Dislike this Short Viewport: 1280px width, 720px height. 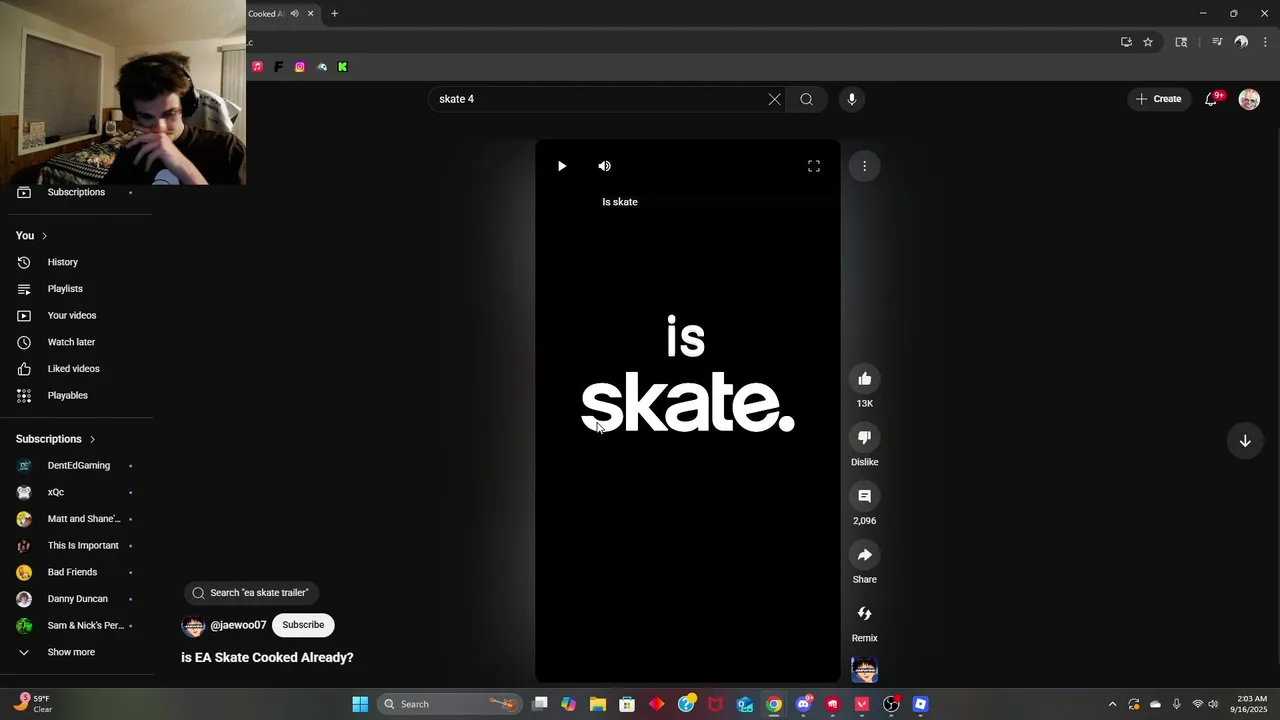[865, 437]
